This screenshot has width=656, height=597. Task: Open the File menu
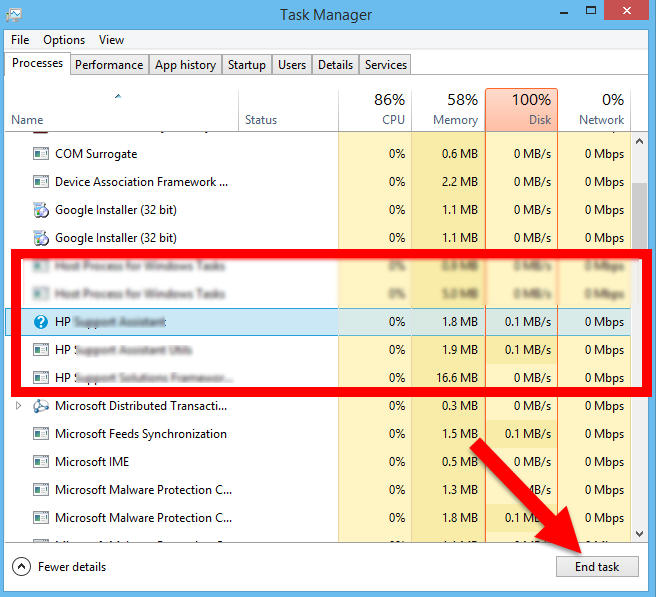point(20,40)
